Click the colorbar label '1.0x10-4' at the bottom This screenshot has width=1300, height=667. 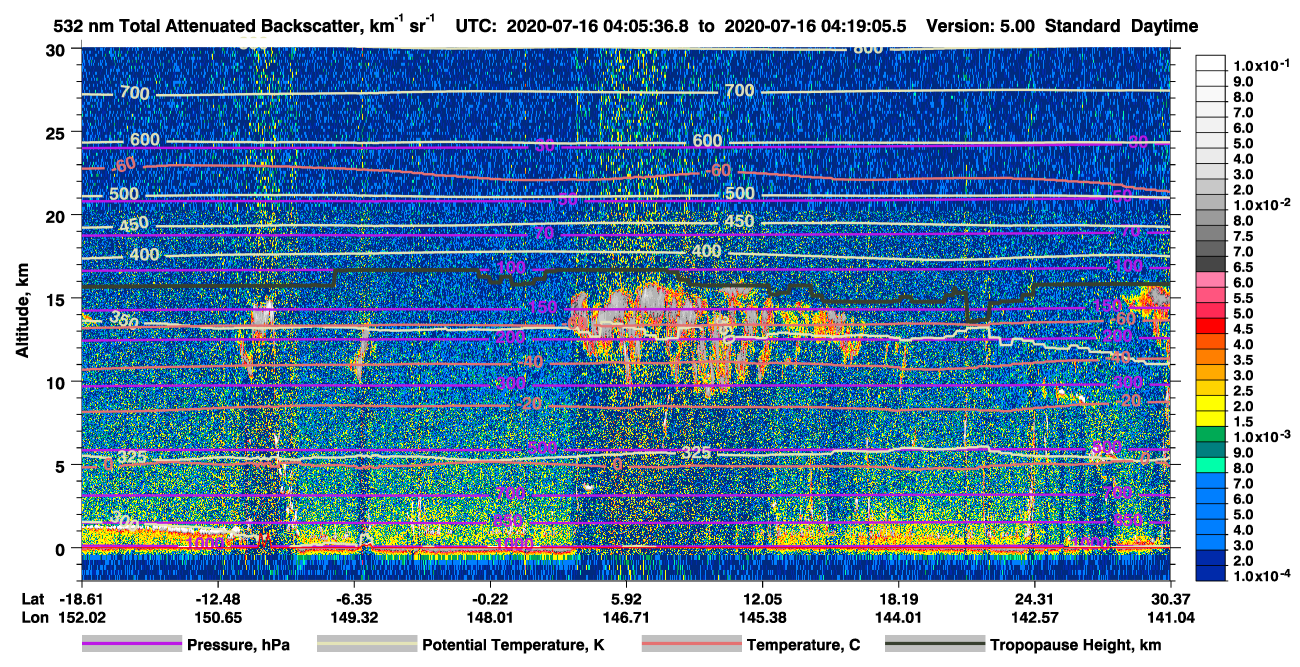1261,576
